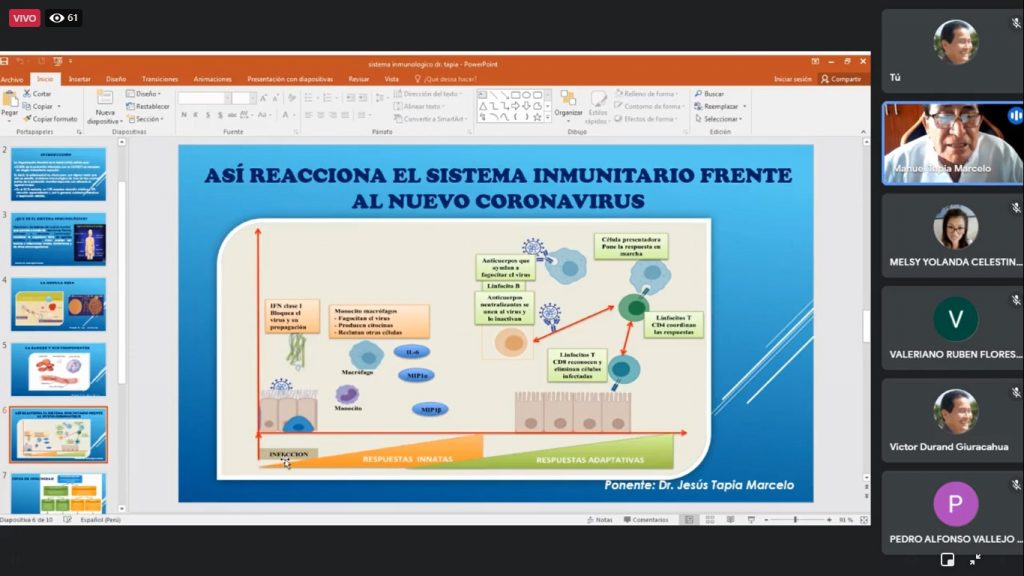Click the Buscar find command
This screenshot has height=576, width=1024.
point(709,94)
